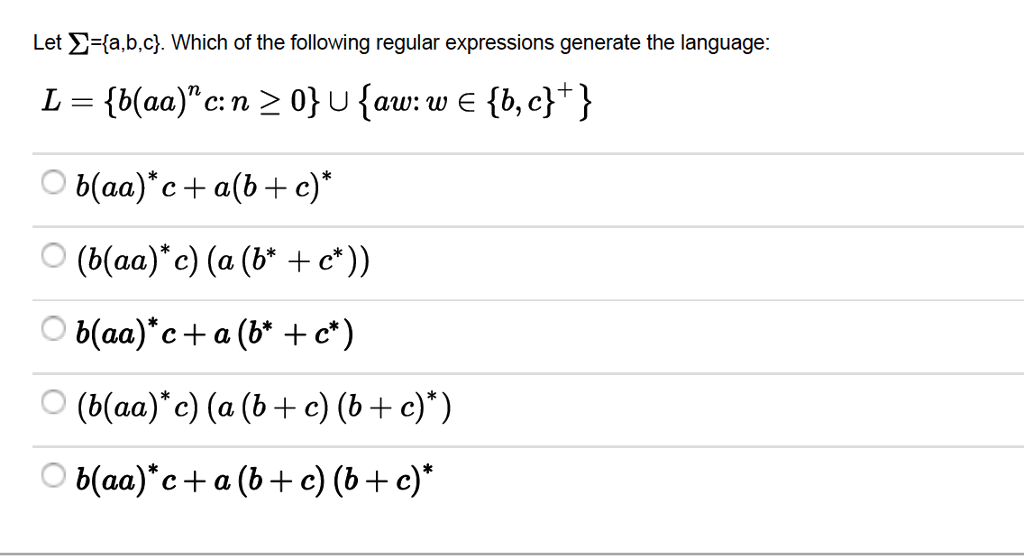The height and width of the screenshot is (559, 1024).
Task: Click the alphabet set {a,b,c} text
Action: pyautogui.click(x=130, y=43)
